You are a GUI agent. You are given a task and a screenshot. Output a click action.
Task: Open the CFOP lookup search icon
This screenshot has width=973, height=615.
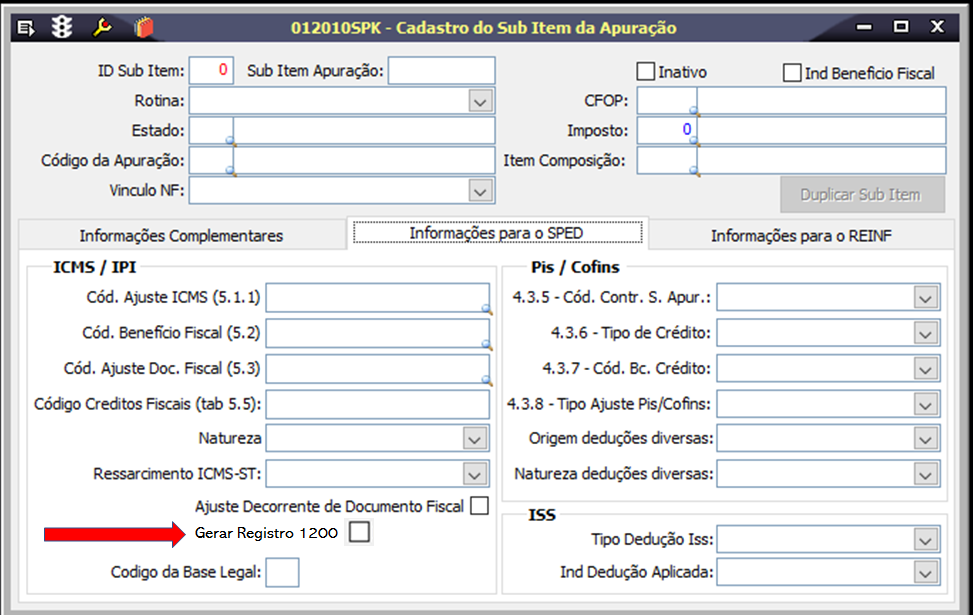(x=694, y=112)
